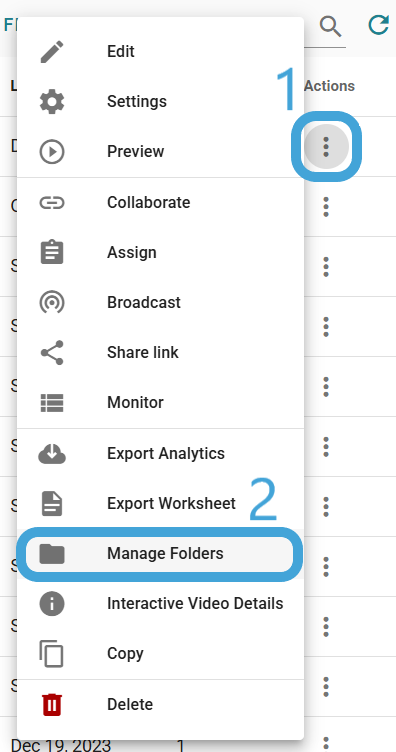Select Manage Folders from the menu
396x752 pixels.
pyautogui.click(x=160, y=554)
